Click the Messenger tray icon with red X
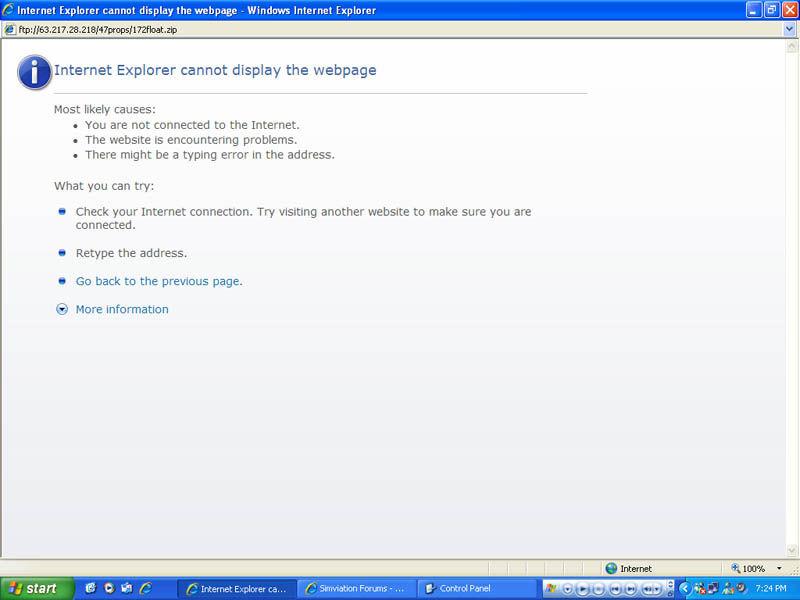Screen dimensions: 800x600 pyautogui.click(x=700, y=589)
